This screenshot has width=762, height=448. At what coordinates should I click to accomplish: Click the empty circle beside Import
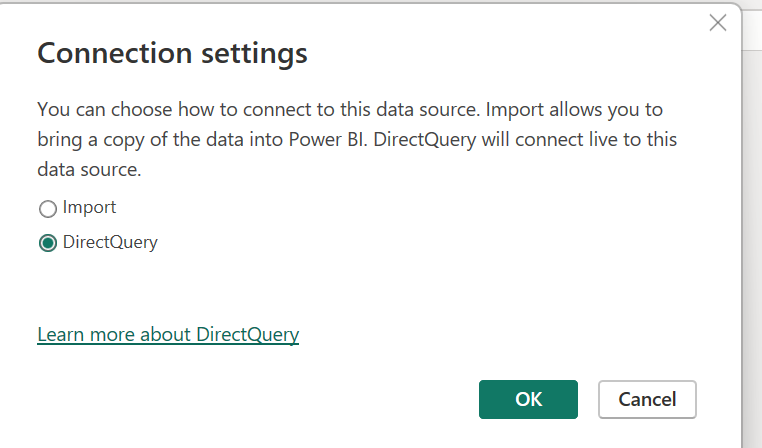tap(47, 209)
